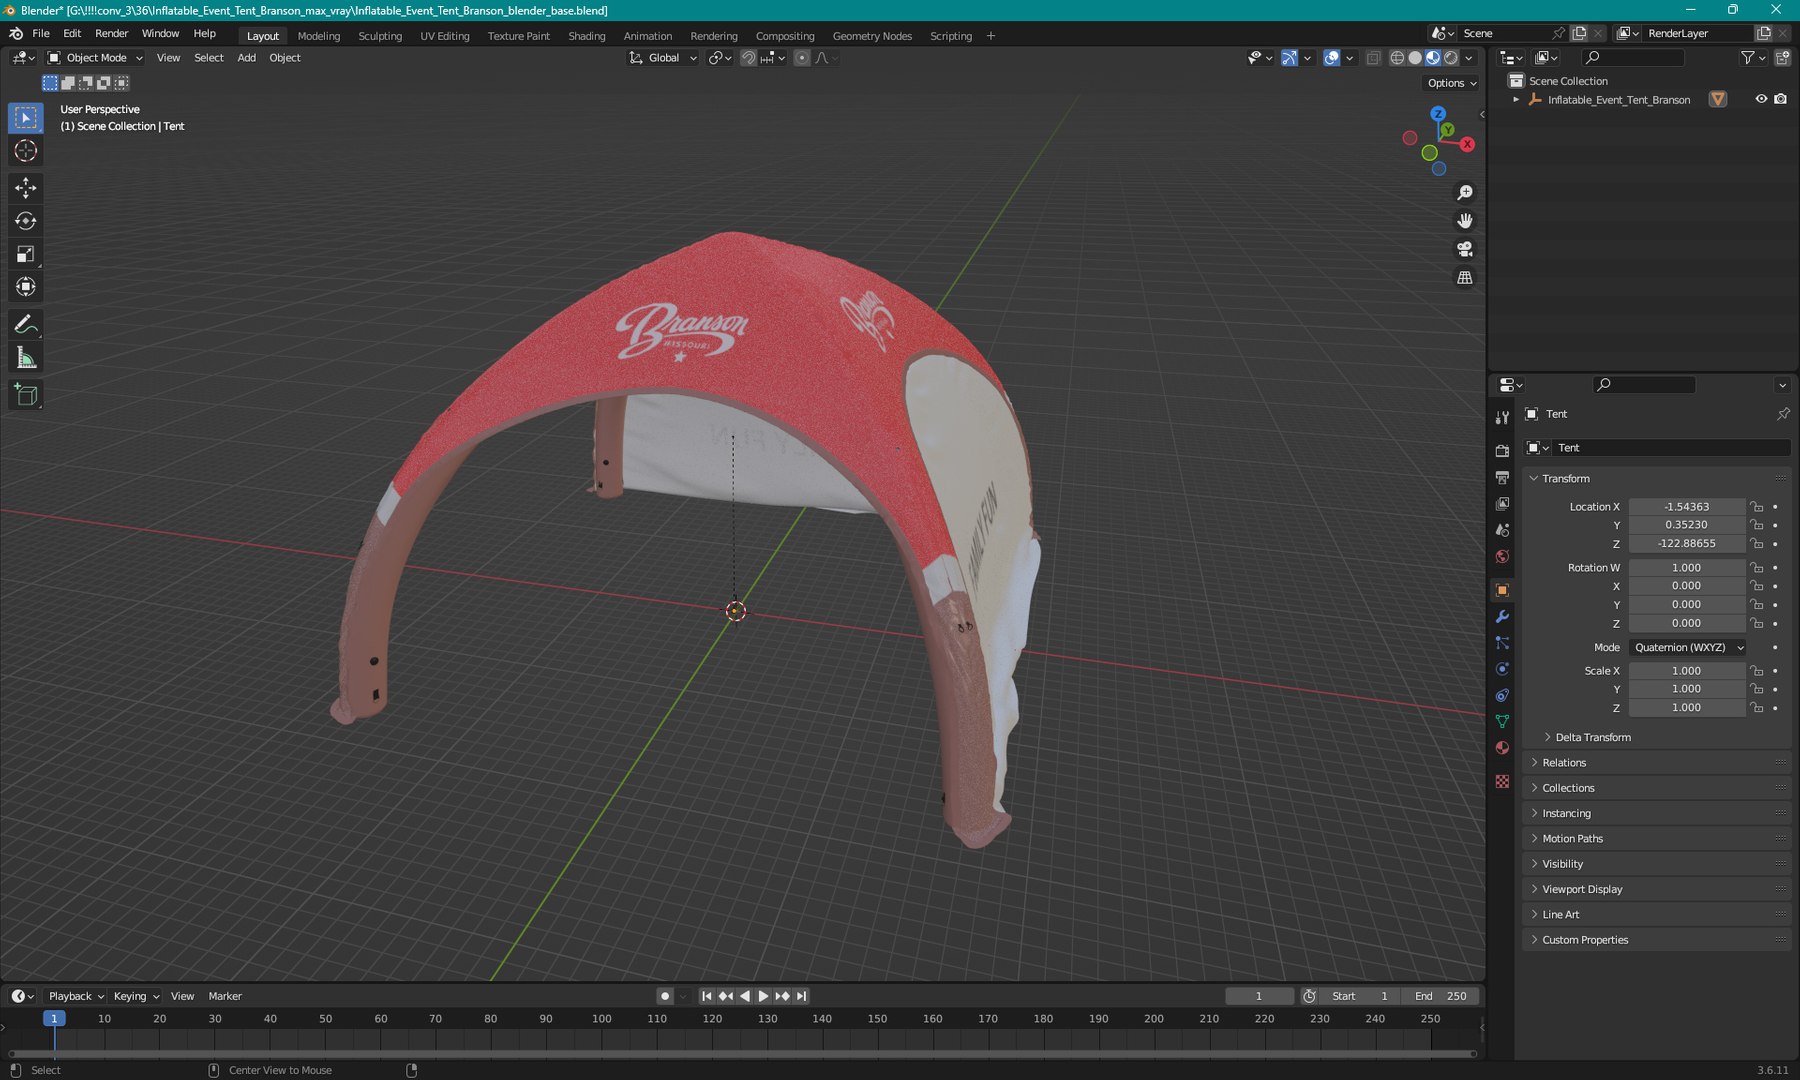Toggle X-Ray mode
Image resolution: width=1800 pixels, height=1080 pixels.
(x=1373, y=58)
